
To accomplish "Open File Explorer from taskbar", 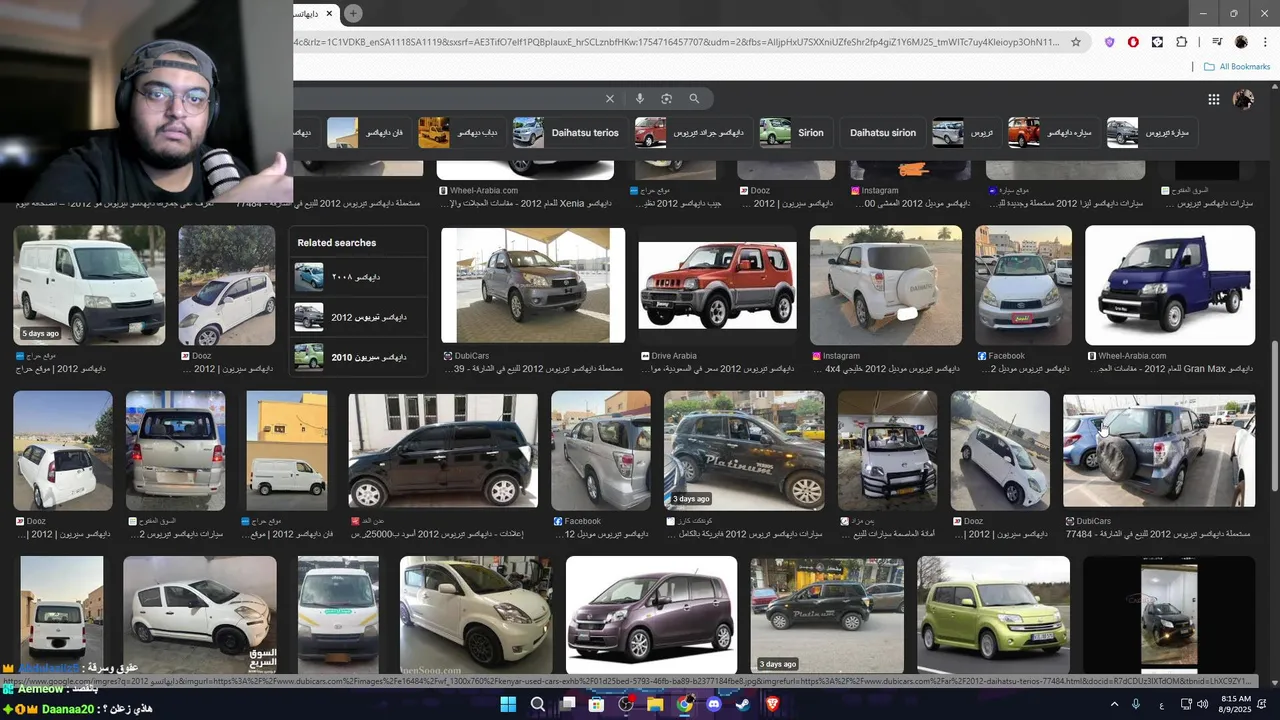I will (x=655, y=705).
